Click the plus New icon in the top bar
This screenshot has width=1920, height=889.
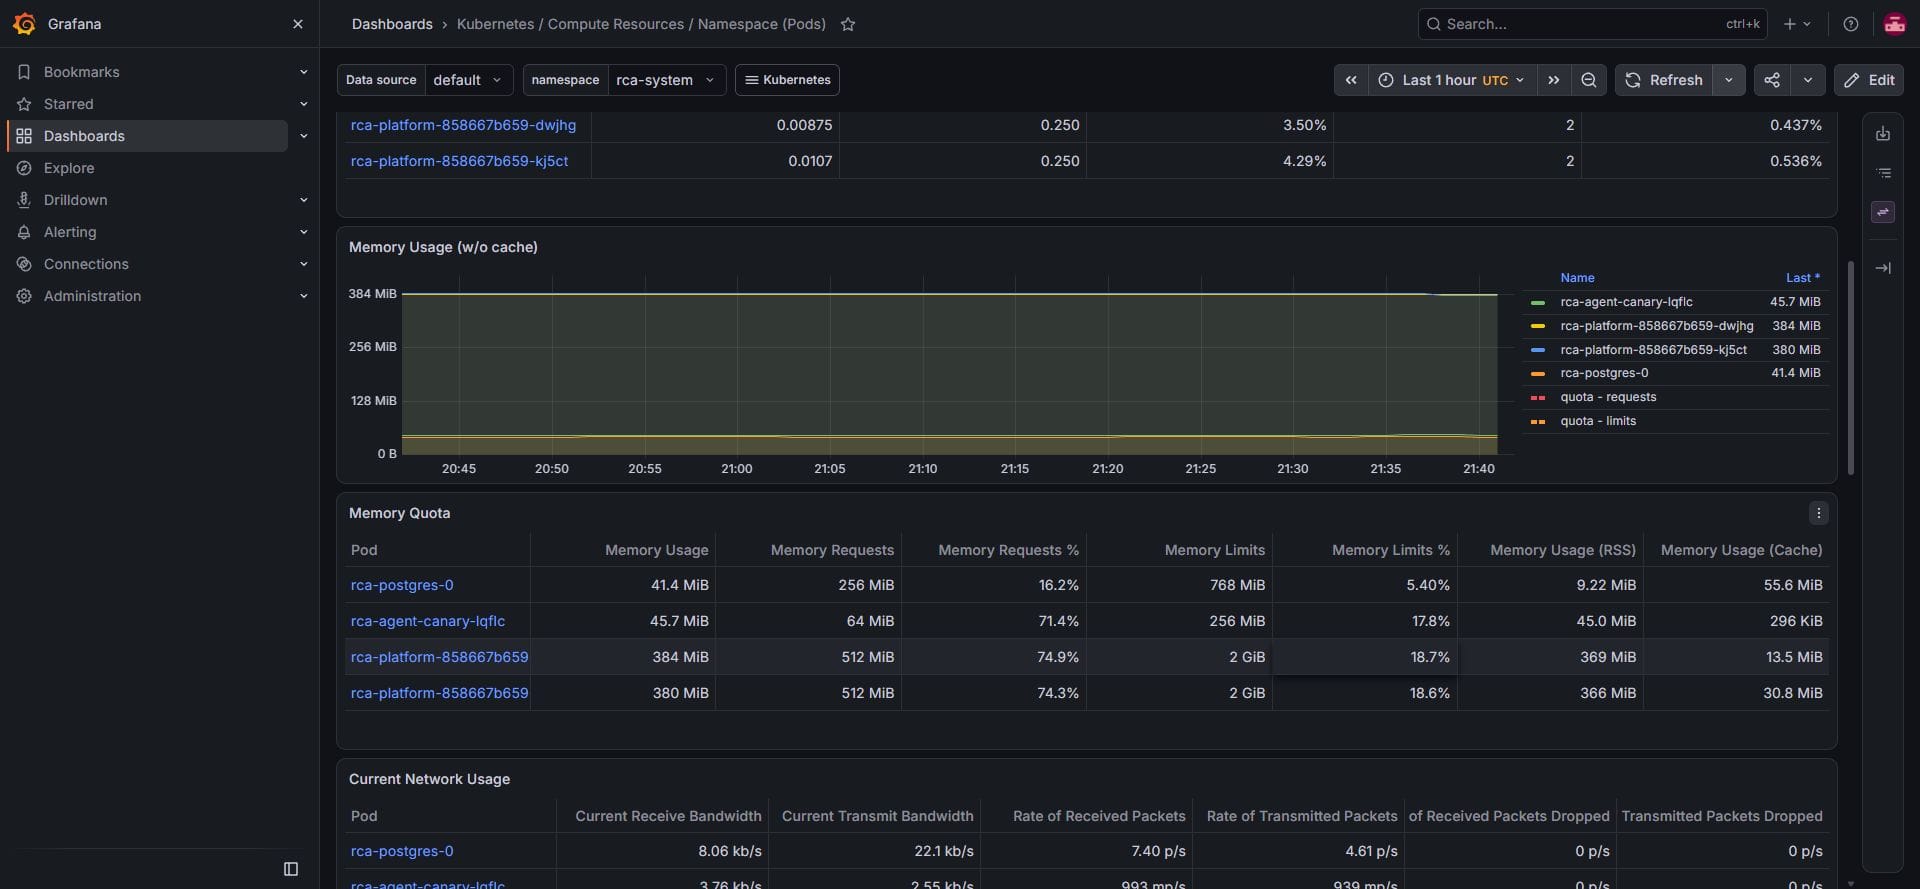1797,24
